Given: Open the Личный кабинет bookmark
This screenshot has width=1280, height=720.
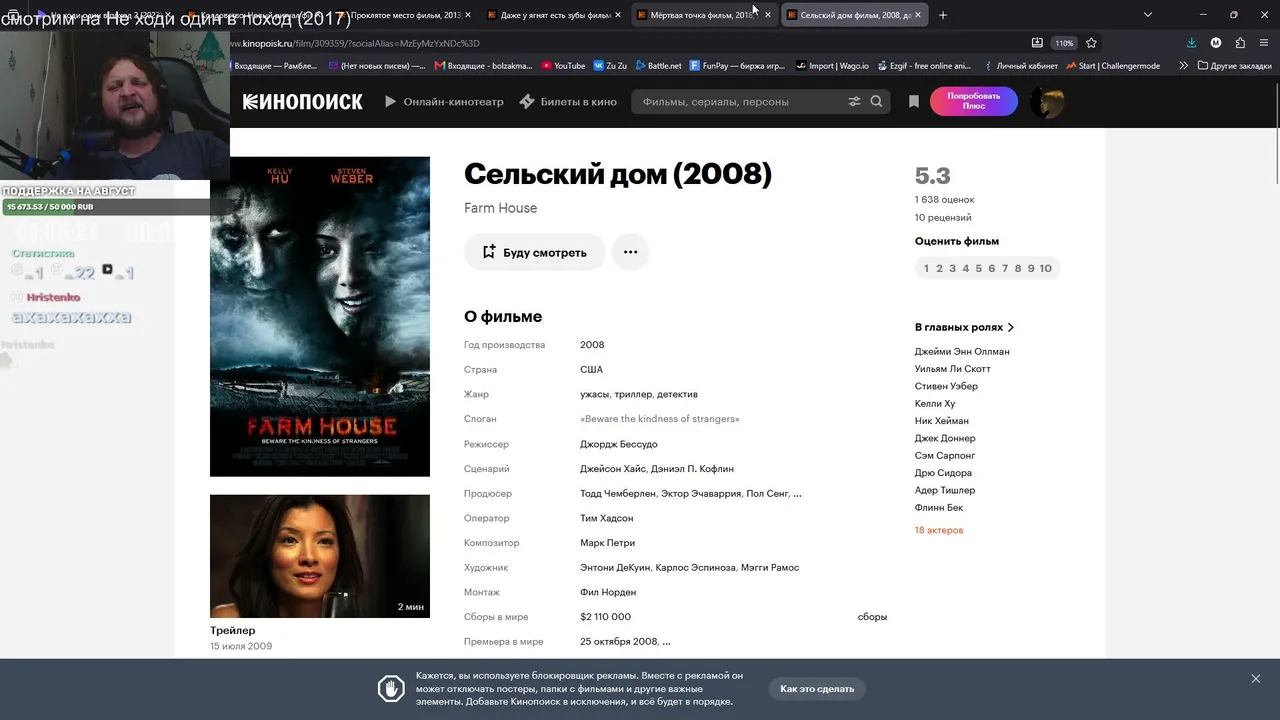Looking at the screenshot, I should (x=1020, y=66).
